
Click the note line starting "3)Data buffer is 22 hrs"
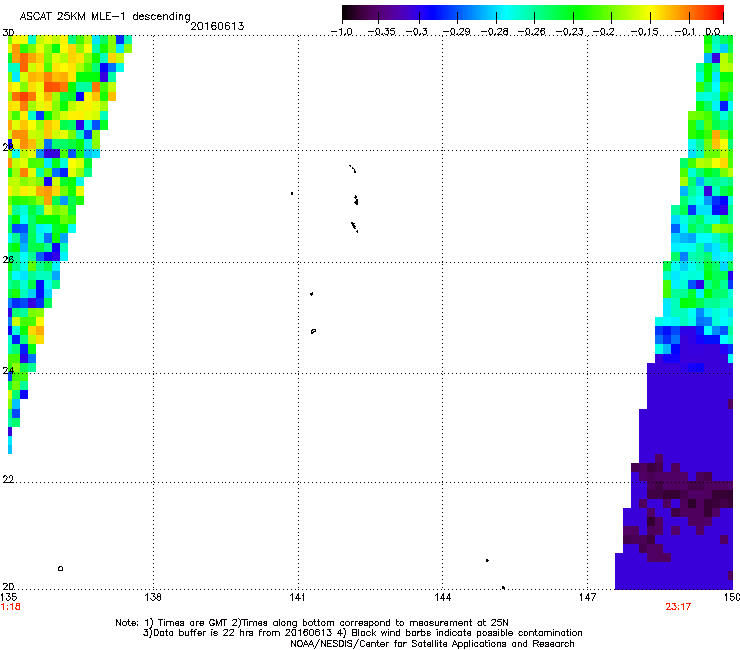coord(362,633)
